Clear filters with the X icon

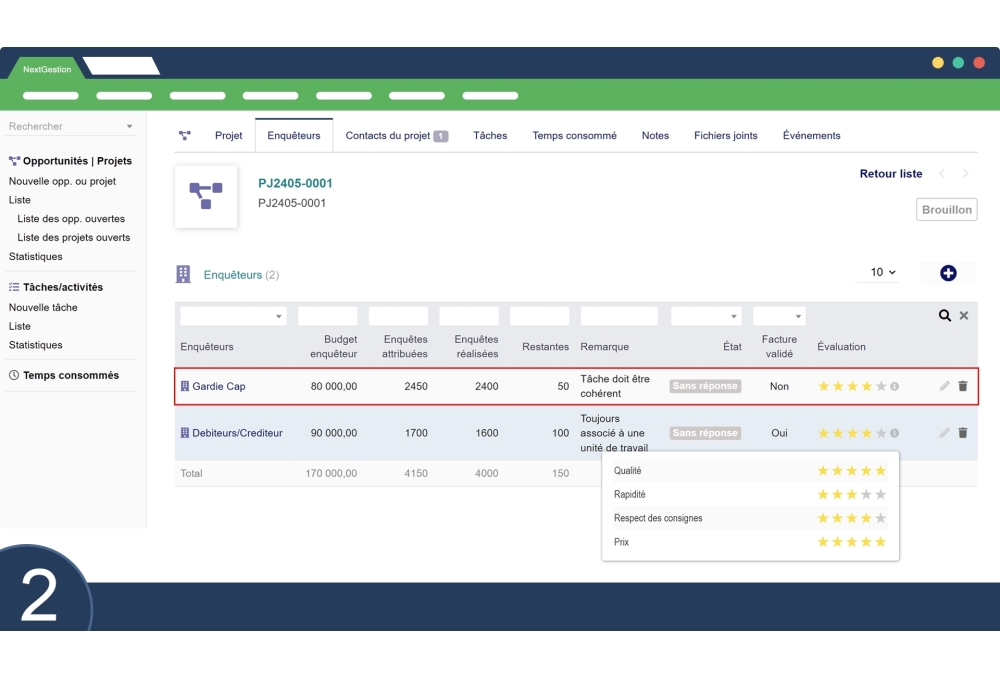(964, 316)
